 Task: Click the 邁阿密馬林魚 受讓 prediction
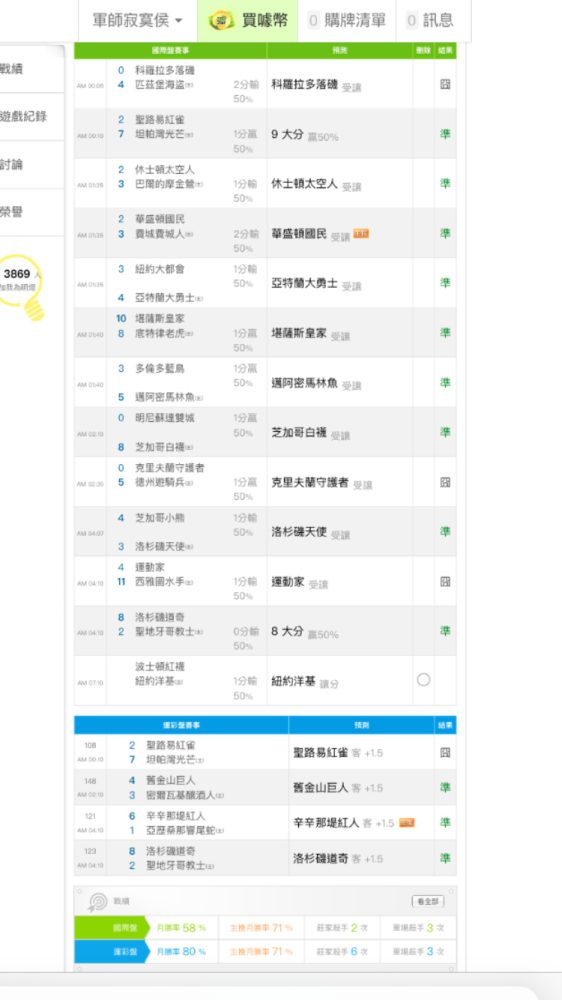[x=316, y=383]
